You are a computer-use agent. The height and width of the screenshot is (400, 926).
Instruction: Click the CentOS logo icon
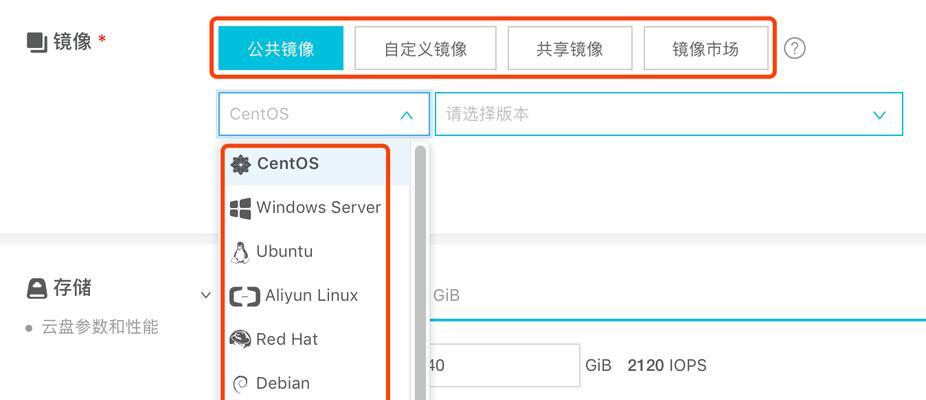click(x=240, y=164)
